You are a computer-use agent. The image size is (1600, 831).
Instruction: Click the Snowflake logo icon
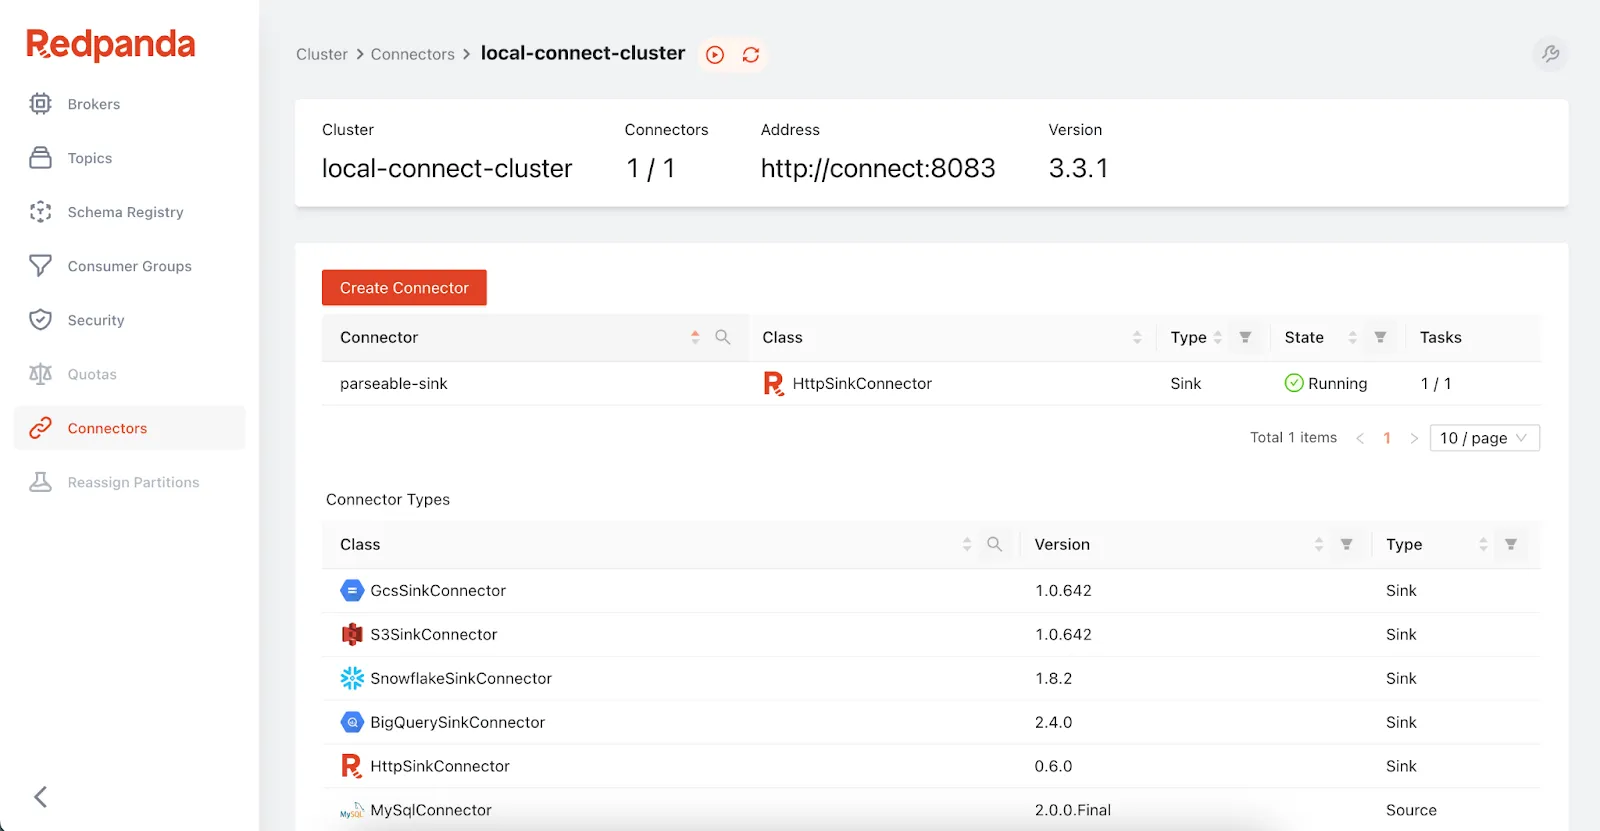coord(352,679)
